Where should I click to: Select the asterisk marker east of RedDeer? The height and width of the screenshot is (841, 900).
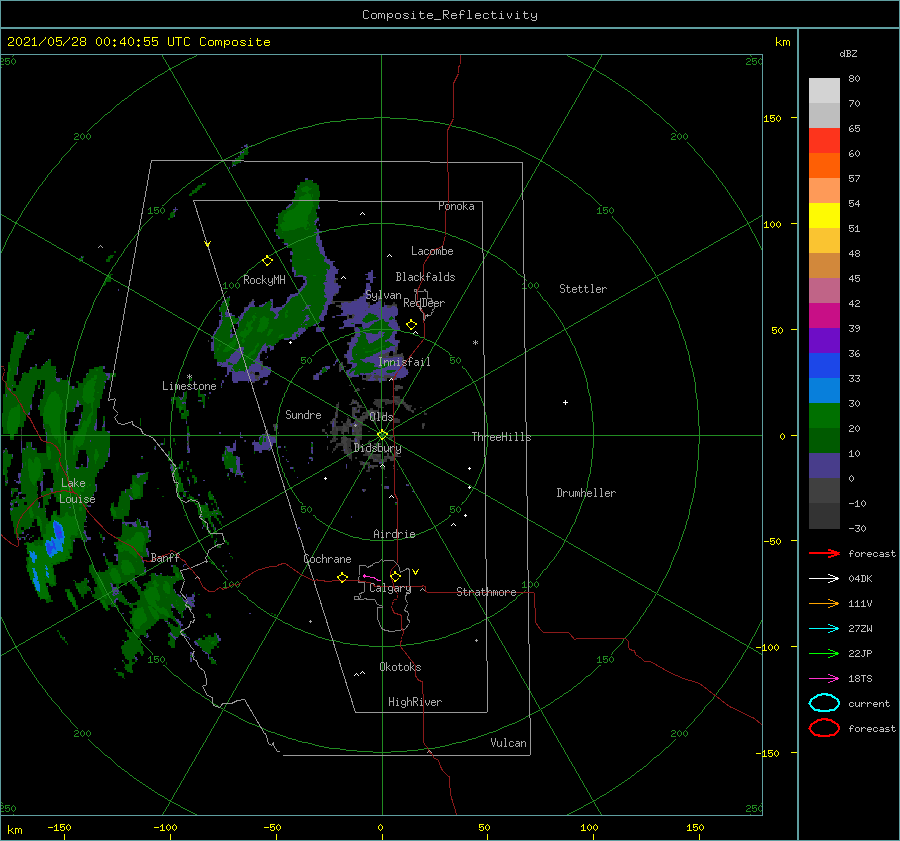pyautogui.click(x=475, y=343)
